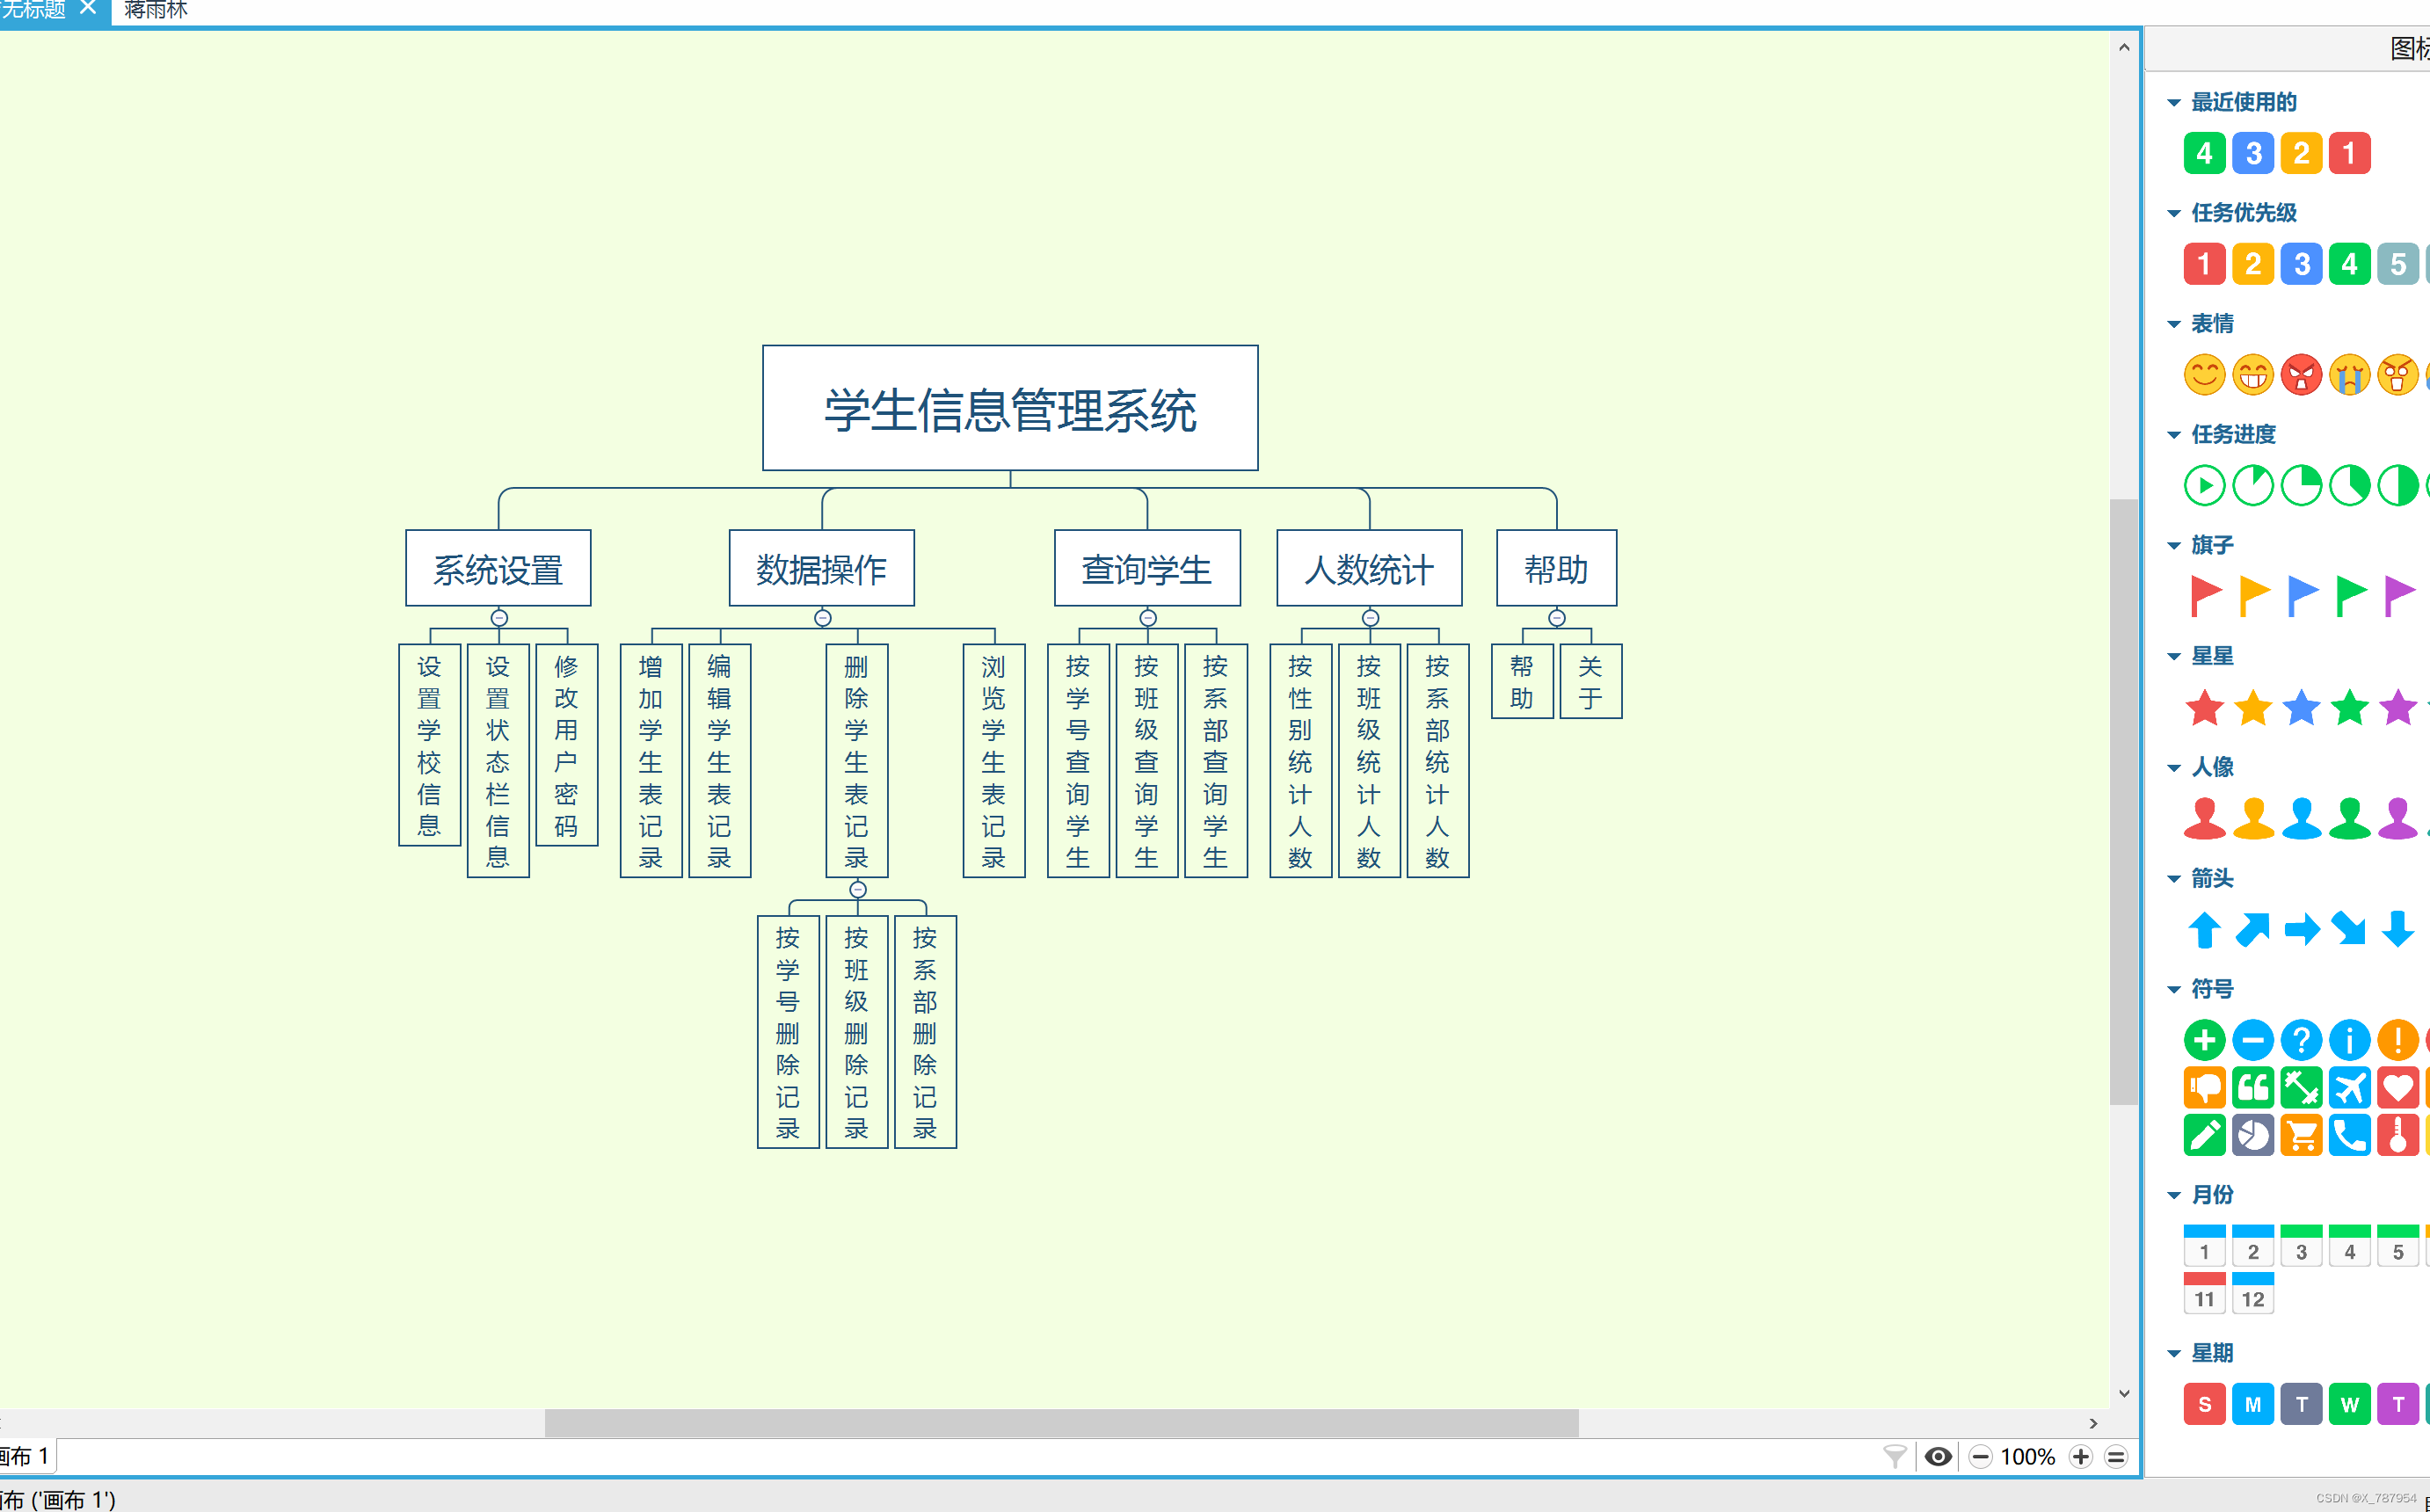Open the filter icon in the status bar

pyautogui.click(x=1894, y=1457)
